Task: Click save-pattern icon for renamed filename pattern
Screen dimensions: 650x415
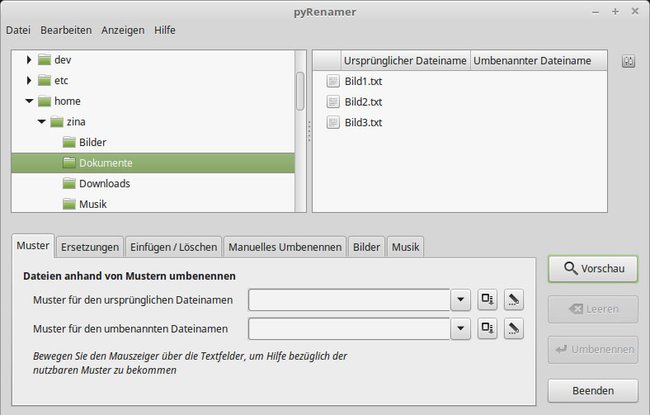Action: click(x=487, y=328)
